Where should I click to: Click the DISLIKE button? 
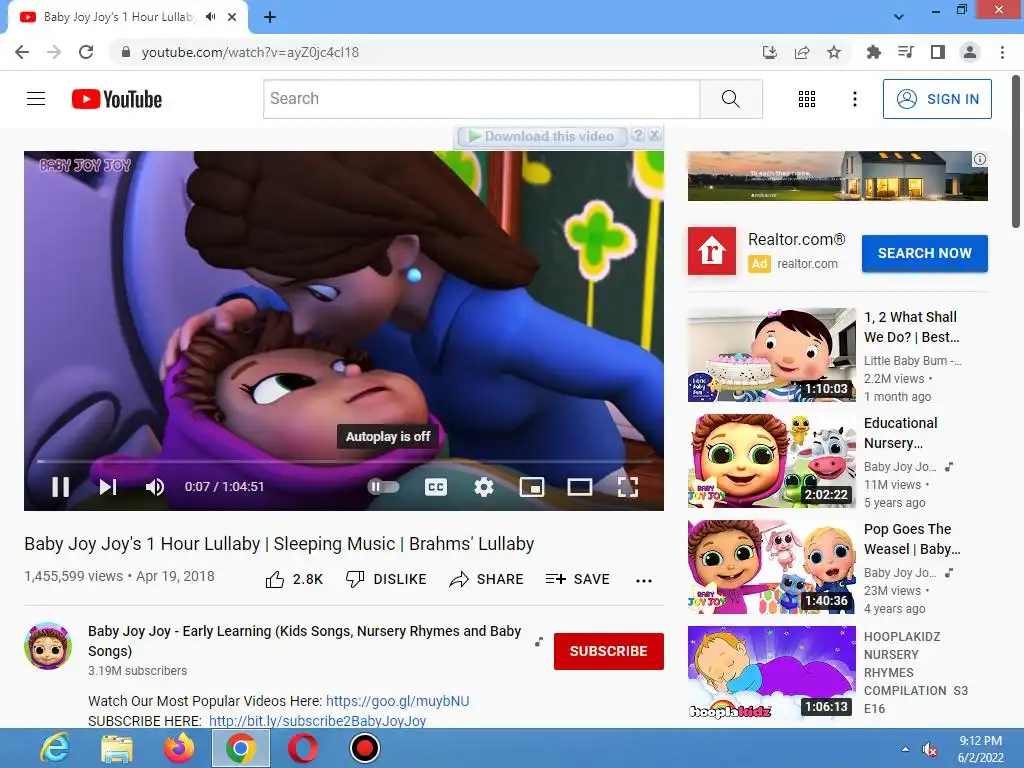(386, 579)
